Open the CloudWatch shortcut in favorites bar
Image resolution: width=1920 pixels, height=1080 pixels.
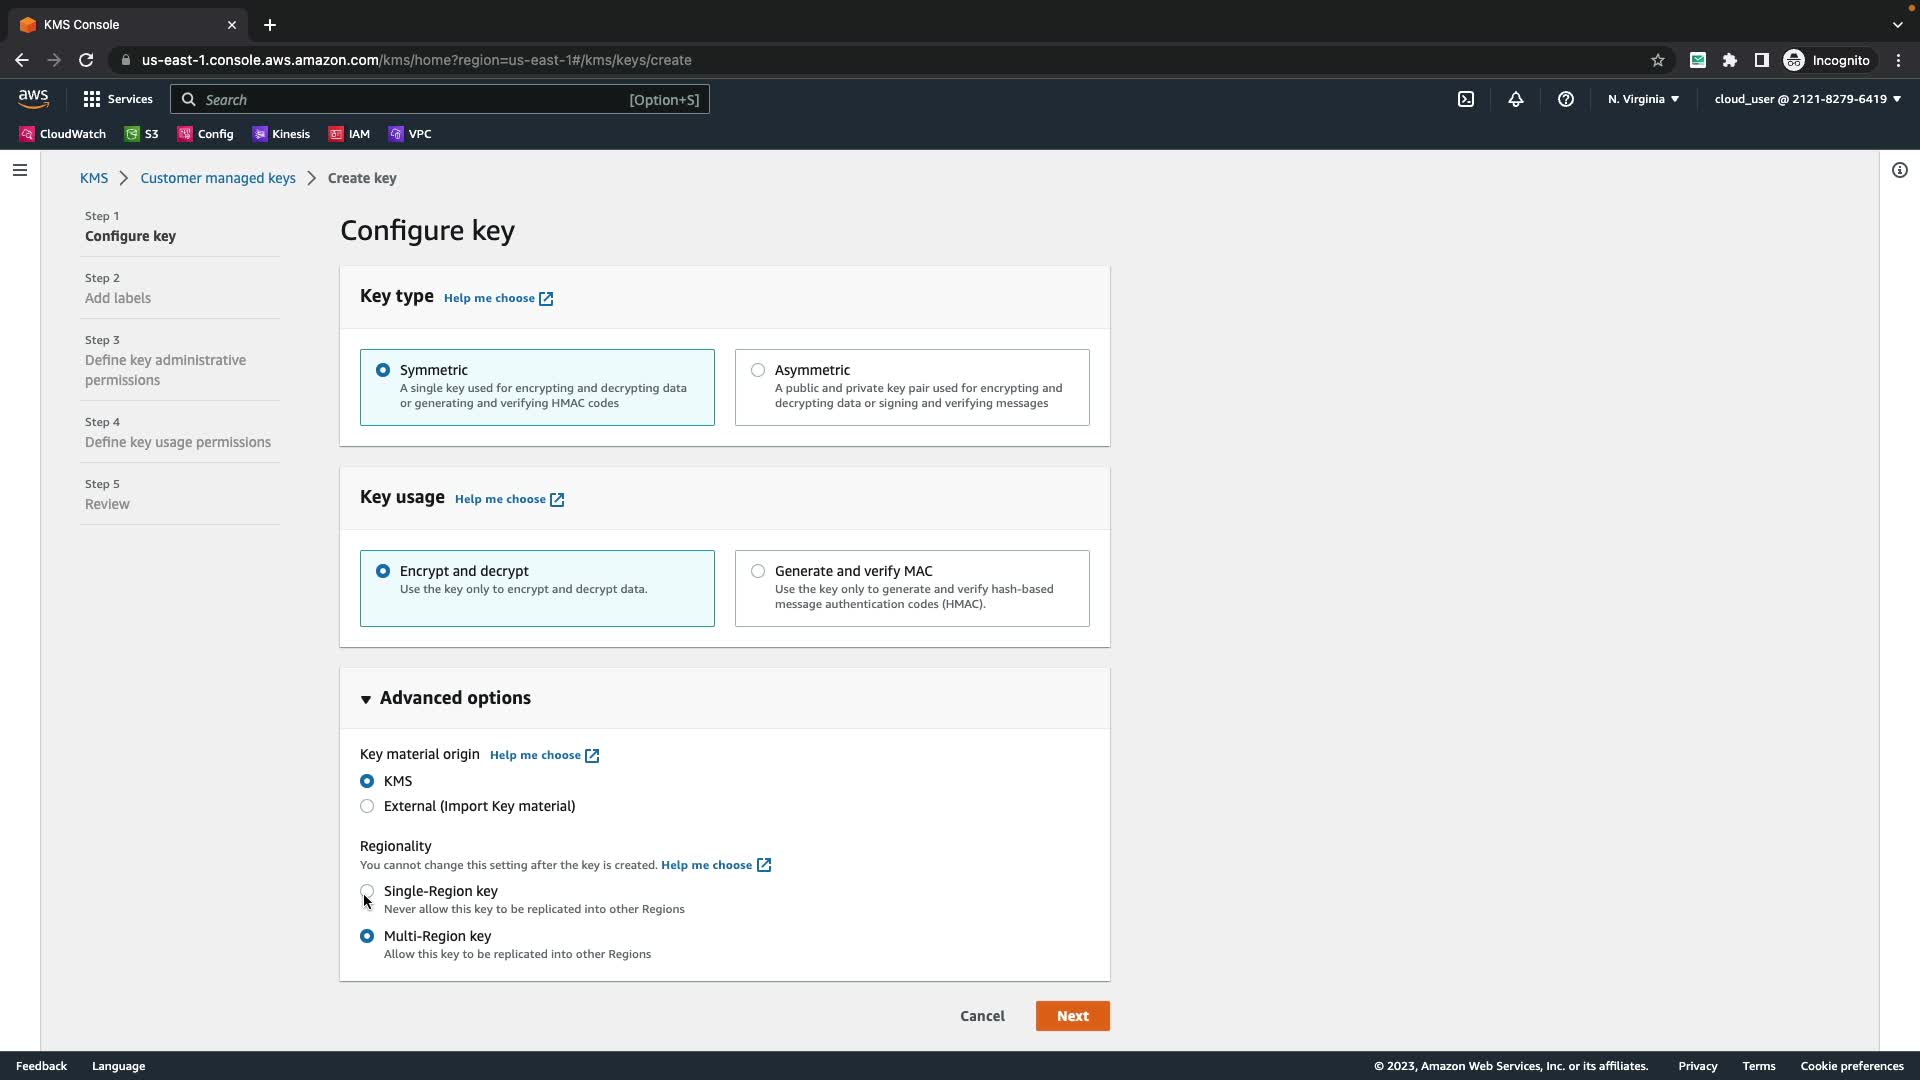[x=62, y=134]
